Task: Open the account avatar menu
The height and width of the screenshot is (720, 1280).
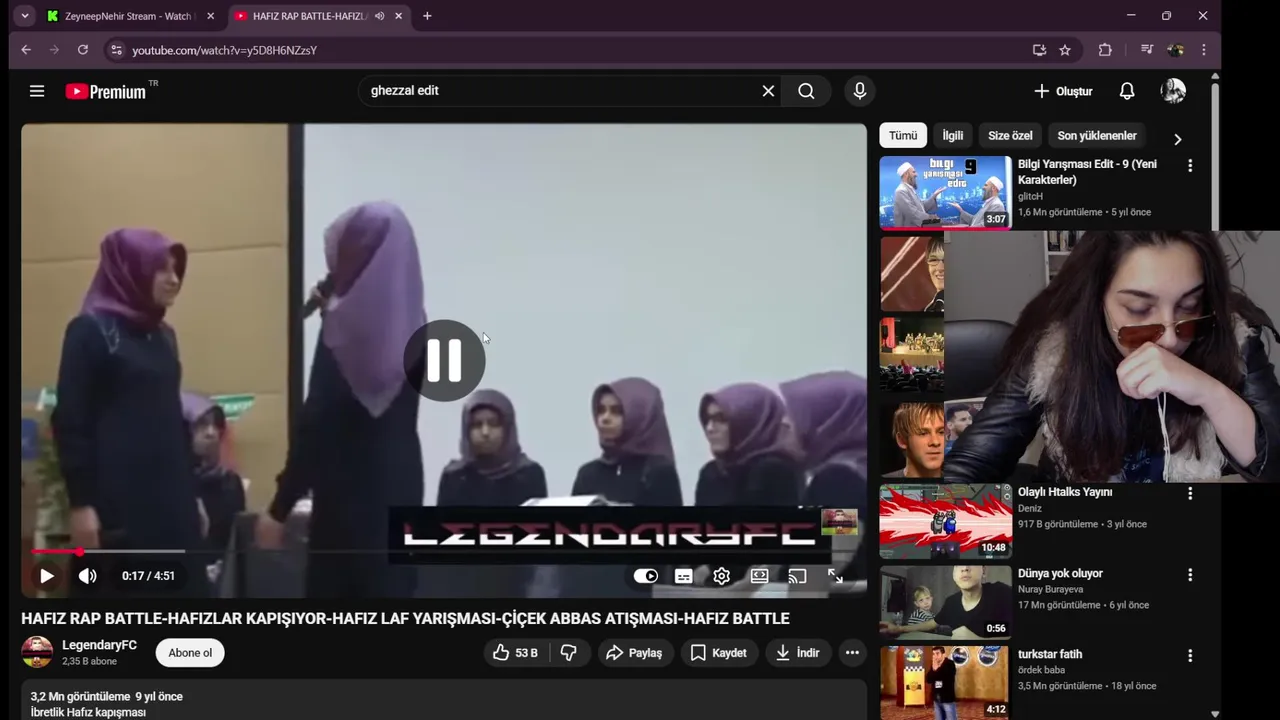Action: (1173, 91)
